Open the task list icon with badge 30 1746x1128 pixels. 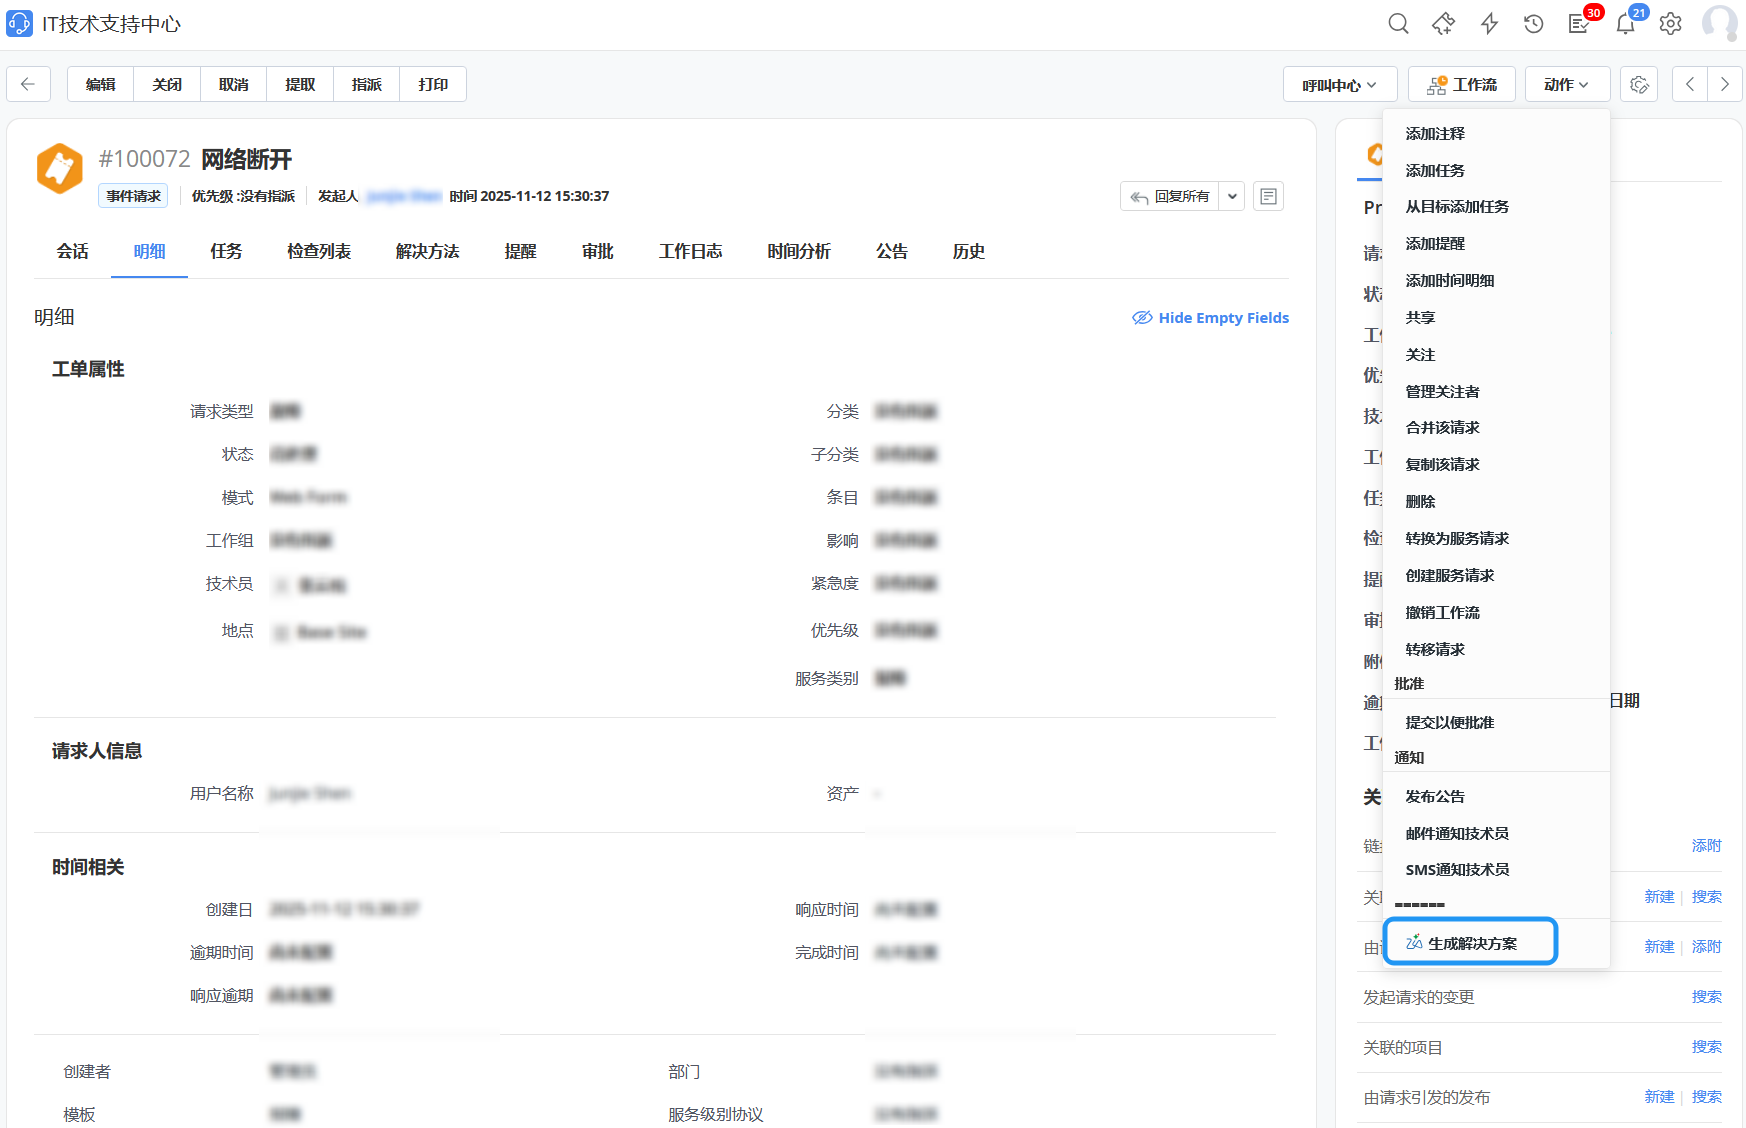pyautogui.click(x=1579, y=24)
